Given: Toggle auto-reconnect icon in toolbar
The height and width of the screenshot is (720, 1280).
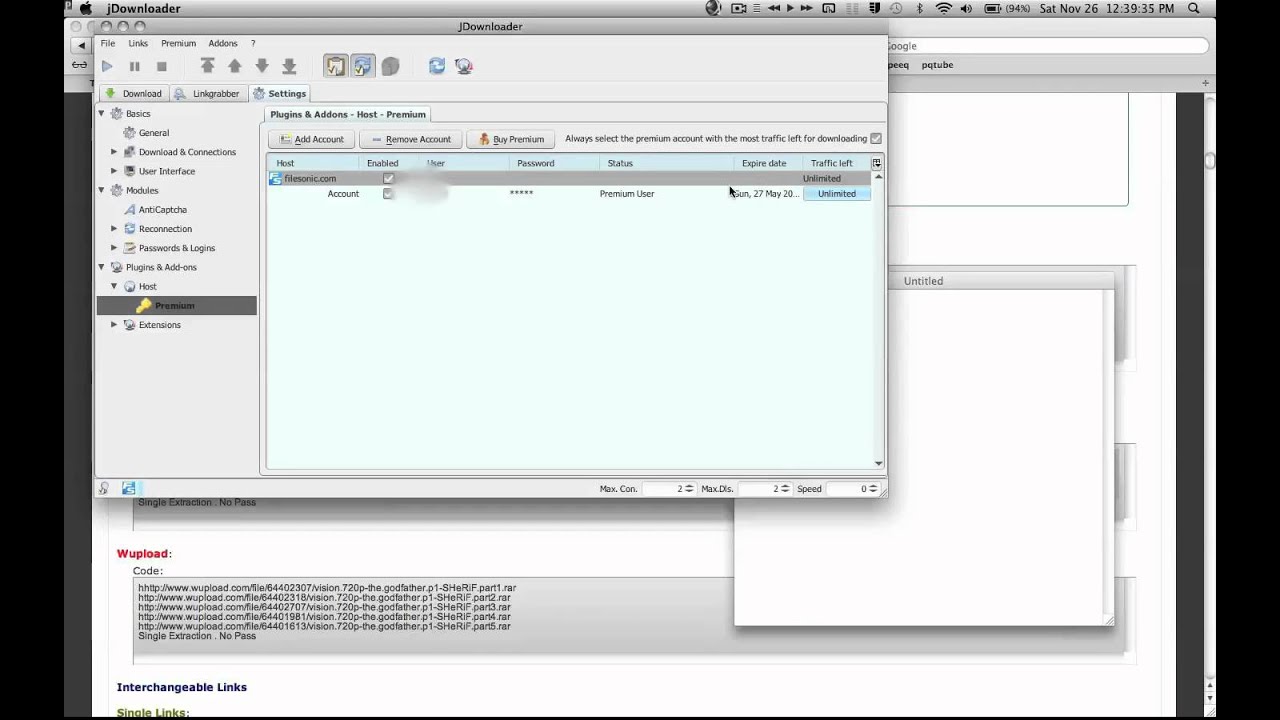Looking at the screenshot, I should 362,66.
